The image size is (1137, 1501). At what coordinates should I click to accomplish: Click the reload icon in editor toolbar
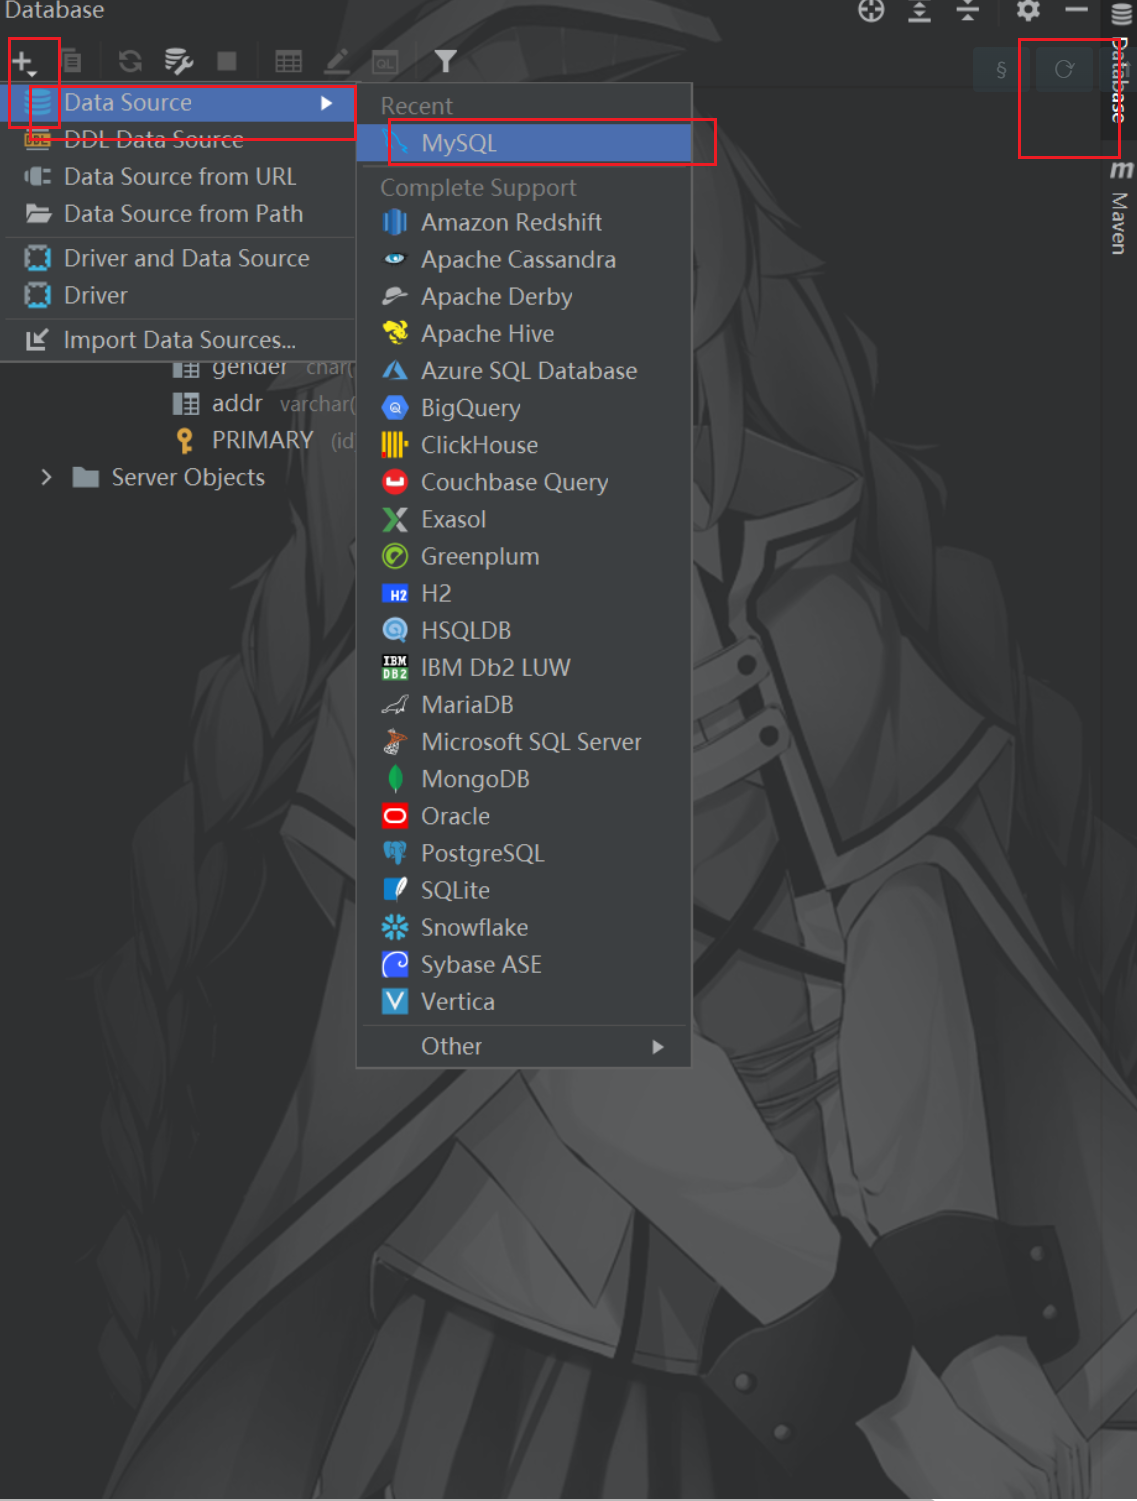pos(1064,69)
